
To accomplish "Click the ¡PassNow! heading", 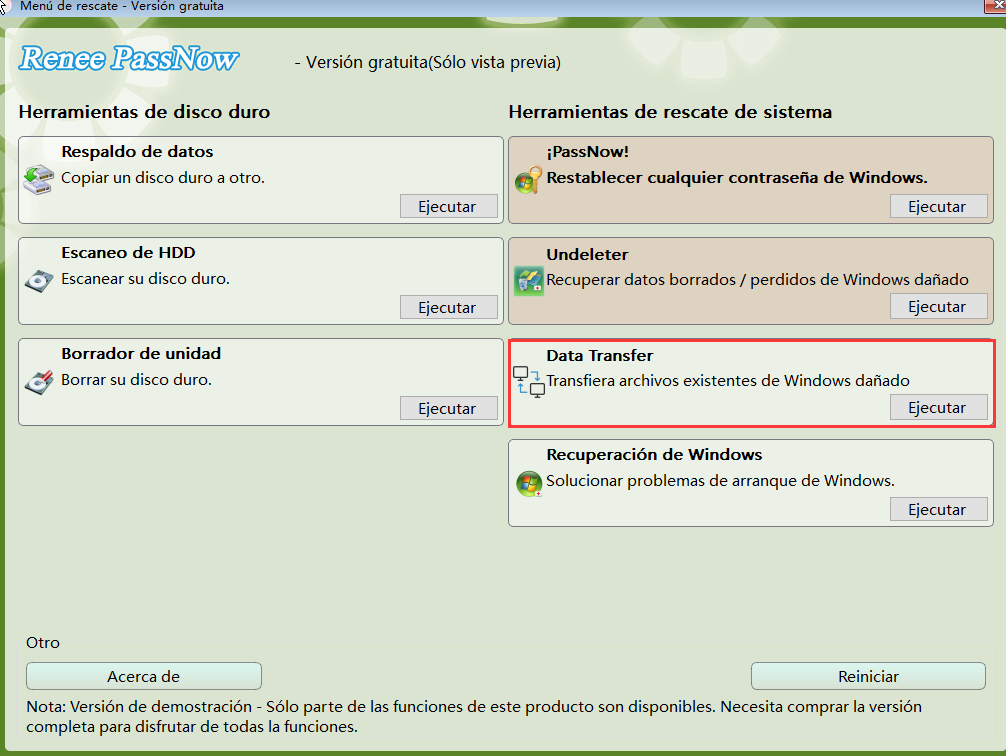I will pos(588,152).
